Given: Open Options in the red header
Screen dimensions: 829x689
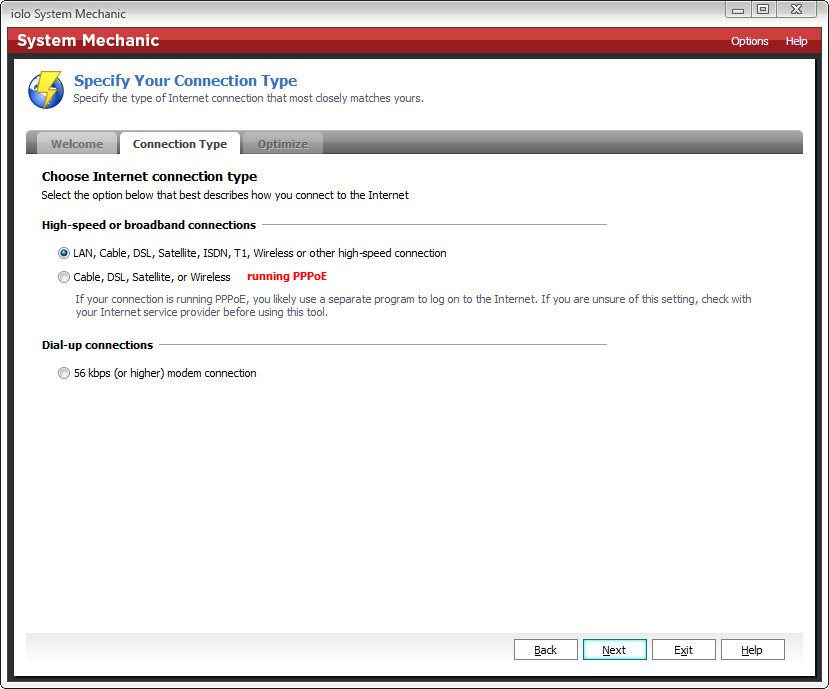Looking at the screenshot, I should point(749,41).
